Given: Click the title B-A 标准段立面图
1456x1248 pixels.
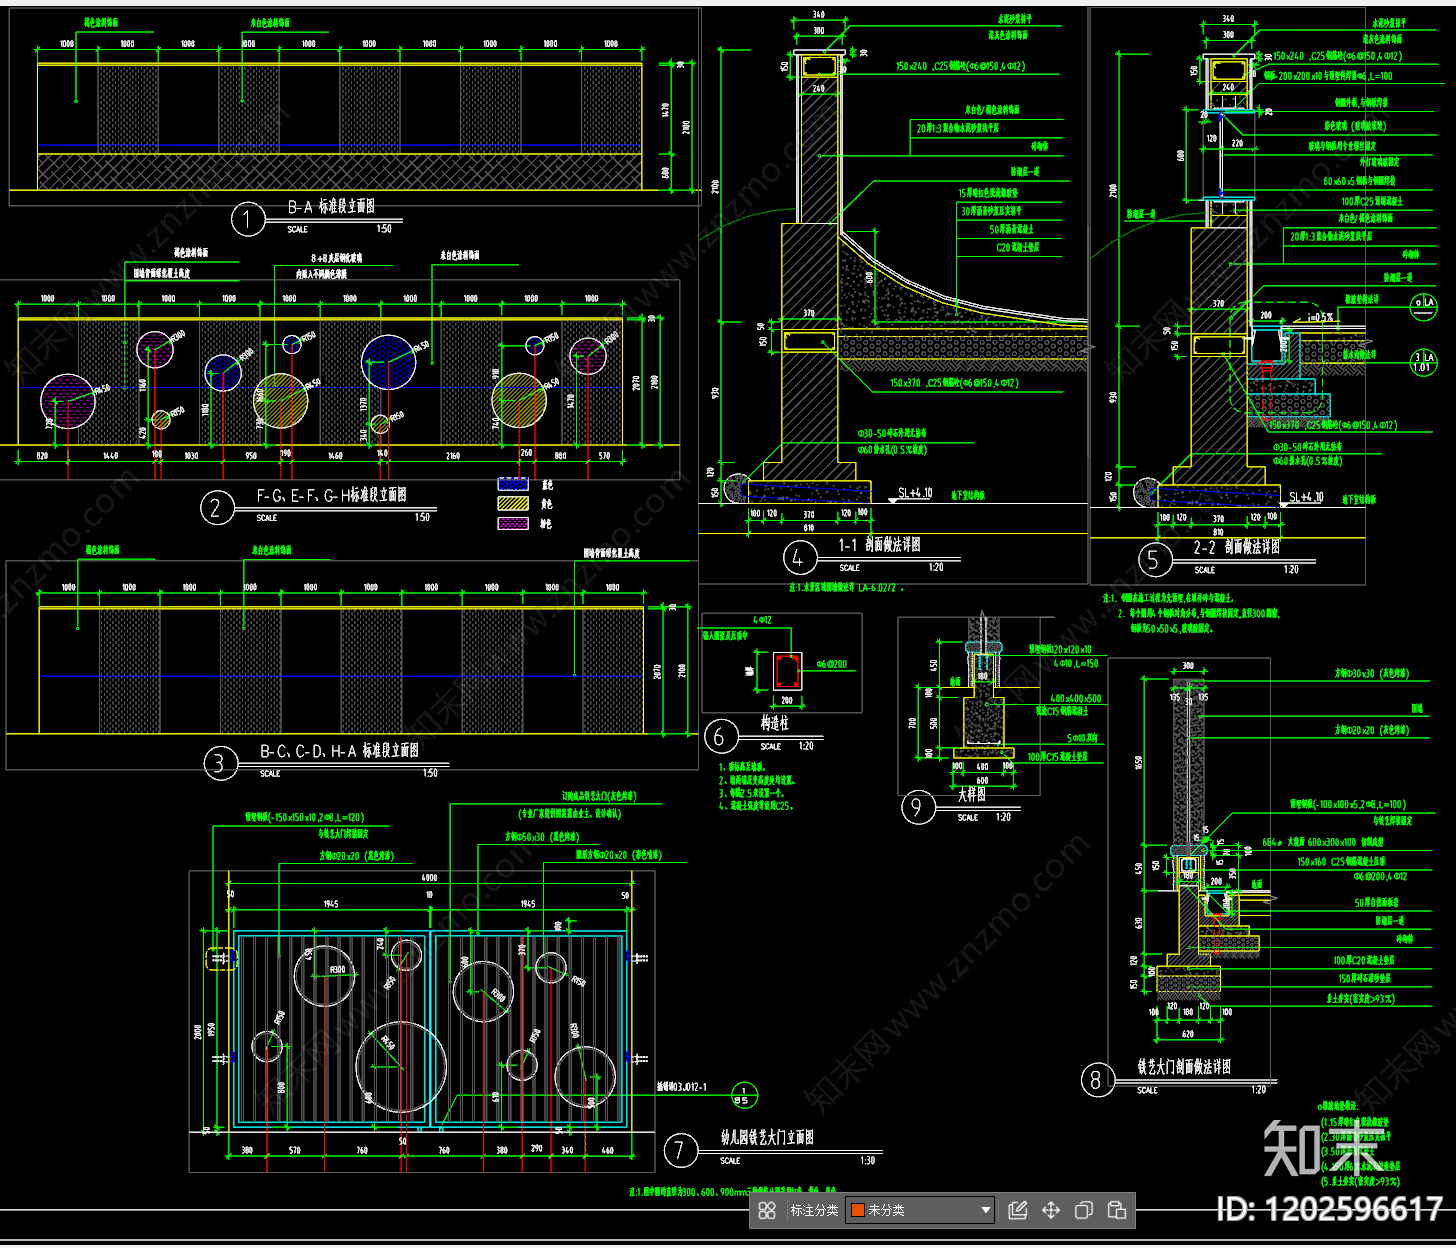Looking at the screenshot, I should coord(332,207).
